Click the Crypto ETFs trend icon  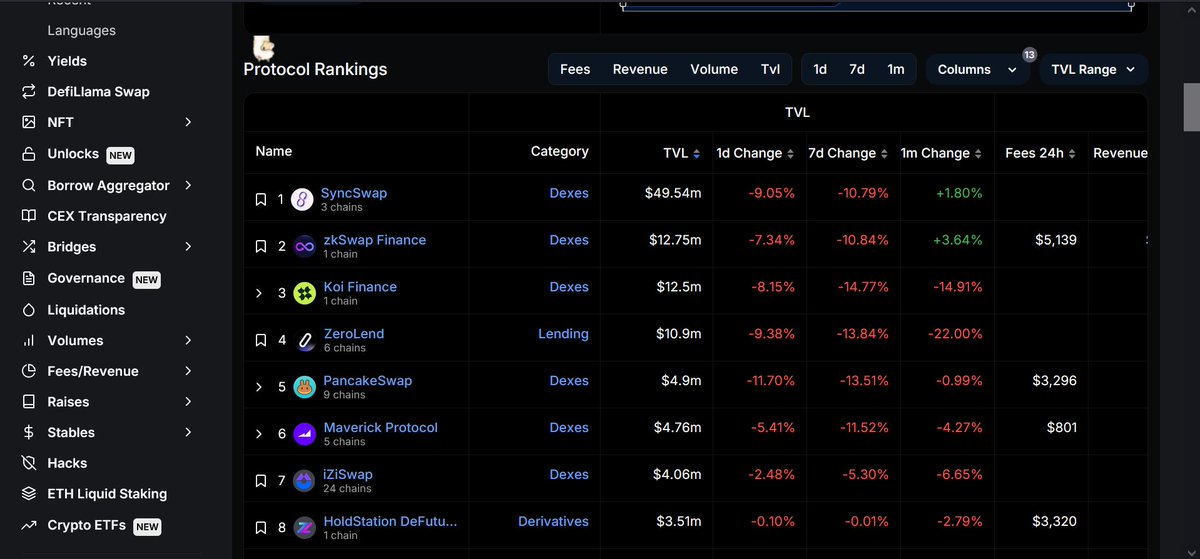(29, 526)
